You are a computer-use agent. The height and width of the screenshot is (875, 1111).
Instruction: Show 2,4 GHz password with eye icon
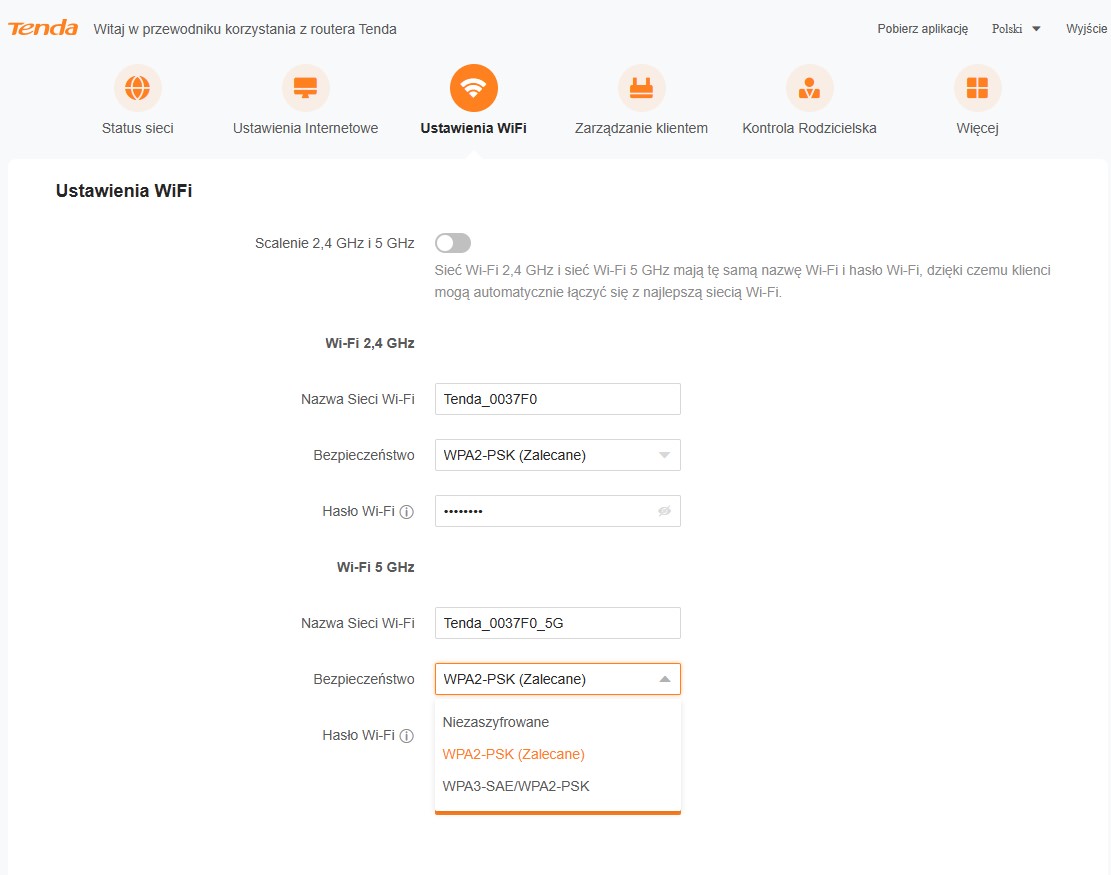(x=664, y=511)
